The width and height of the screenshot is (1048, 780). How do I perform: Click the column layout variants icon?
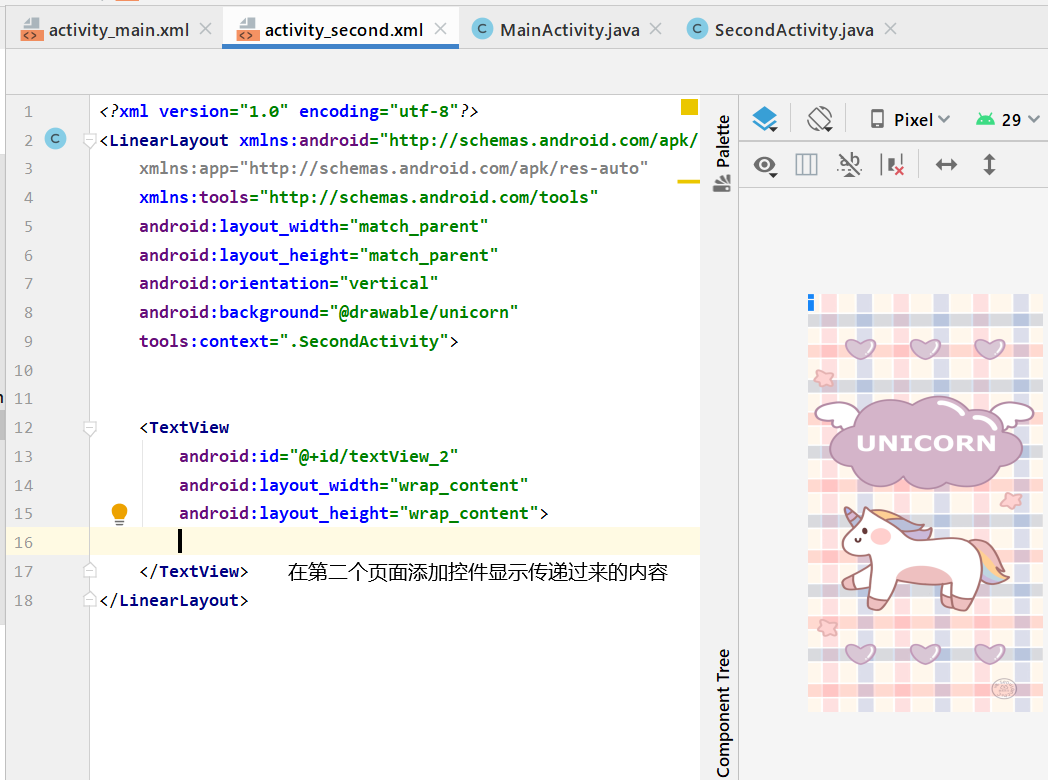(x=806, y=165)
